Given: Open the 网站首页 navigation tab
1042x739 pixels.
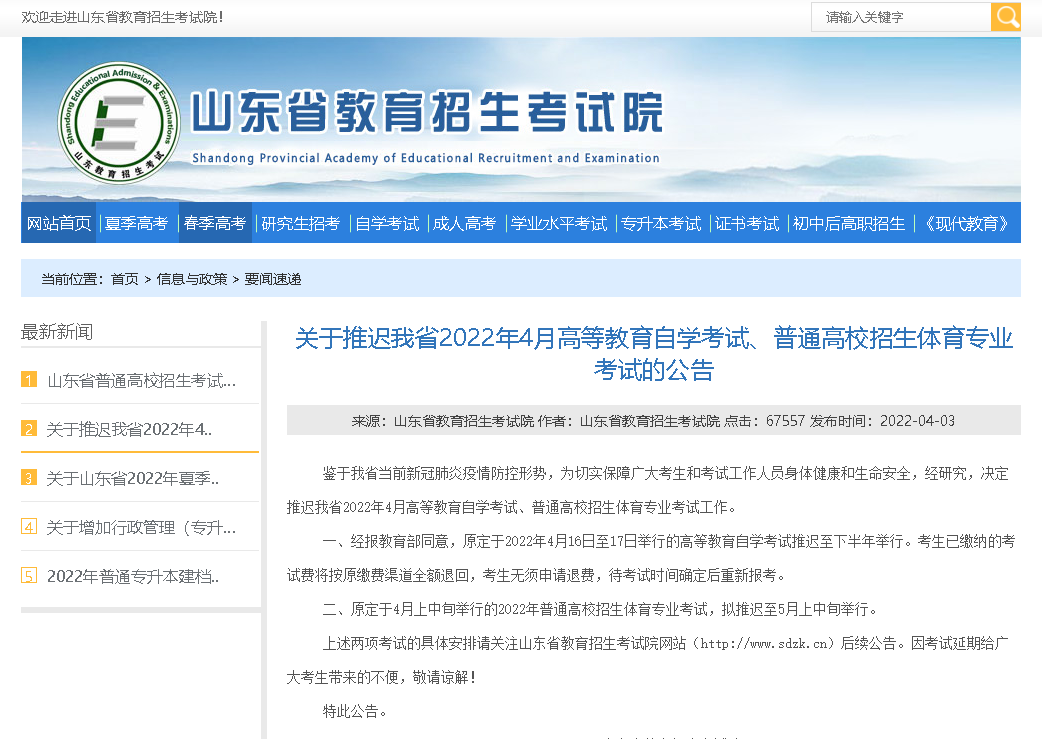Looking at the screenshot, I should click(x=59, y=223).
